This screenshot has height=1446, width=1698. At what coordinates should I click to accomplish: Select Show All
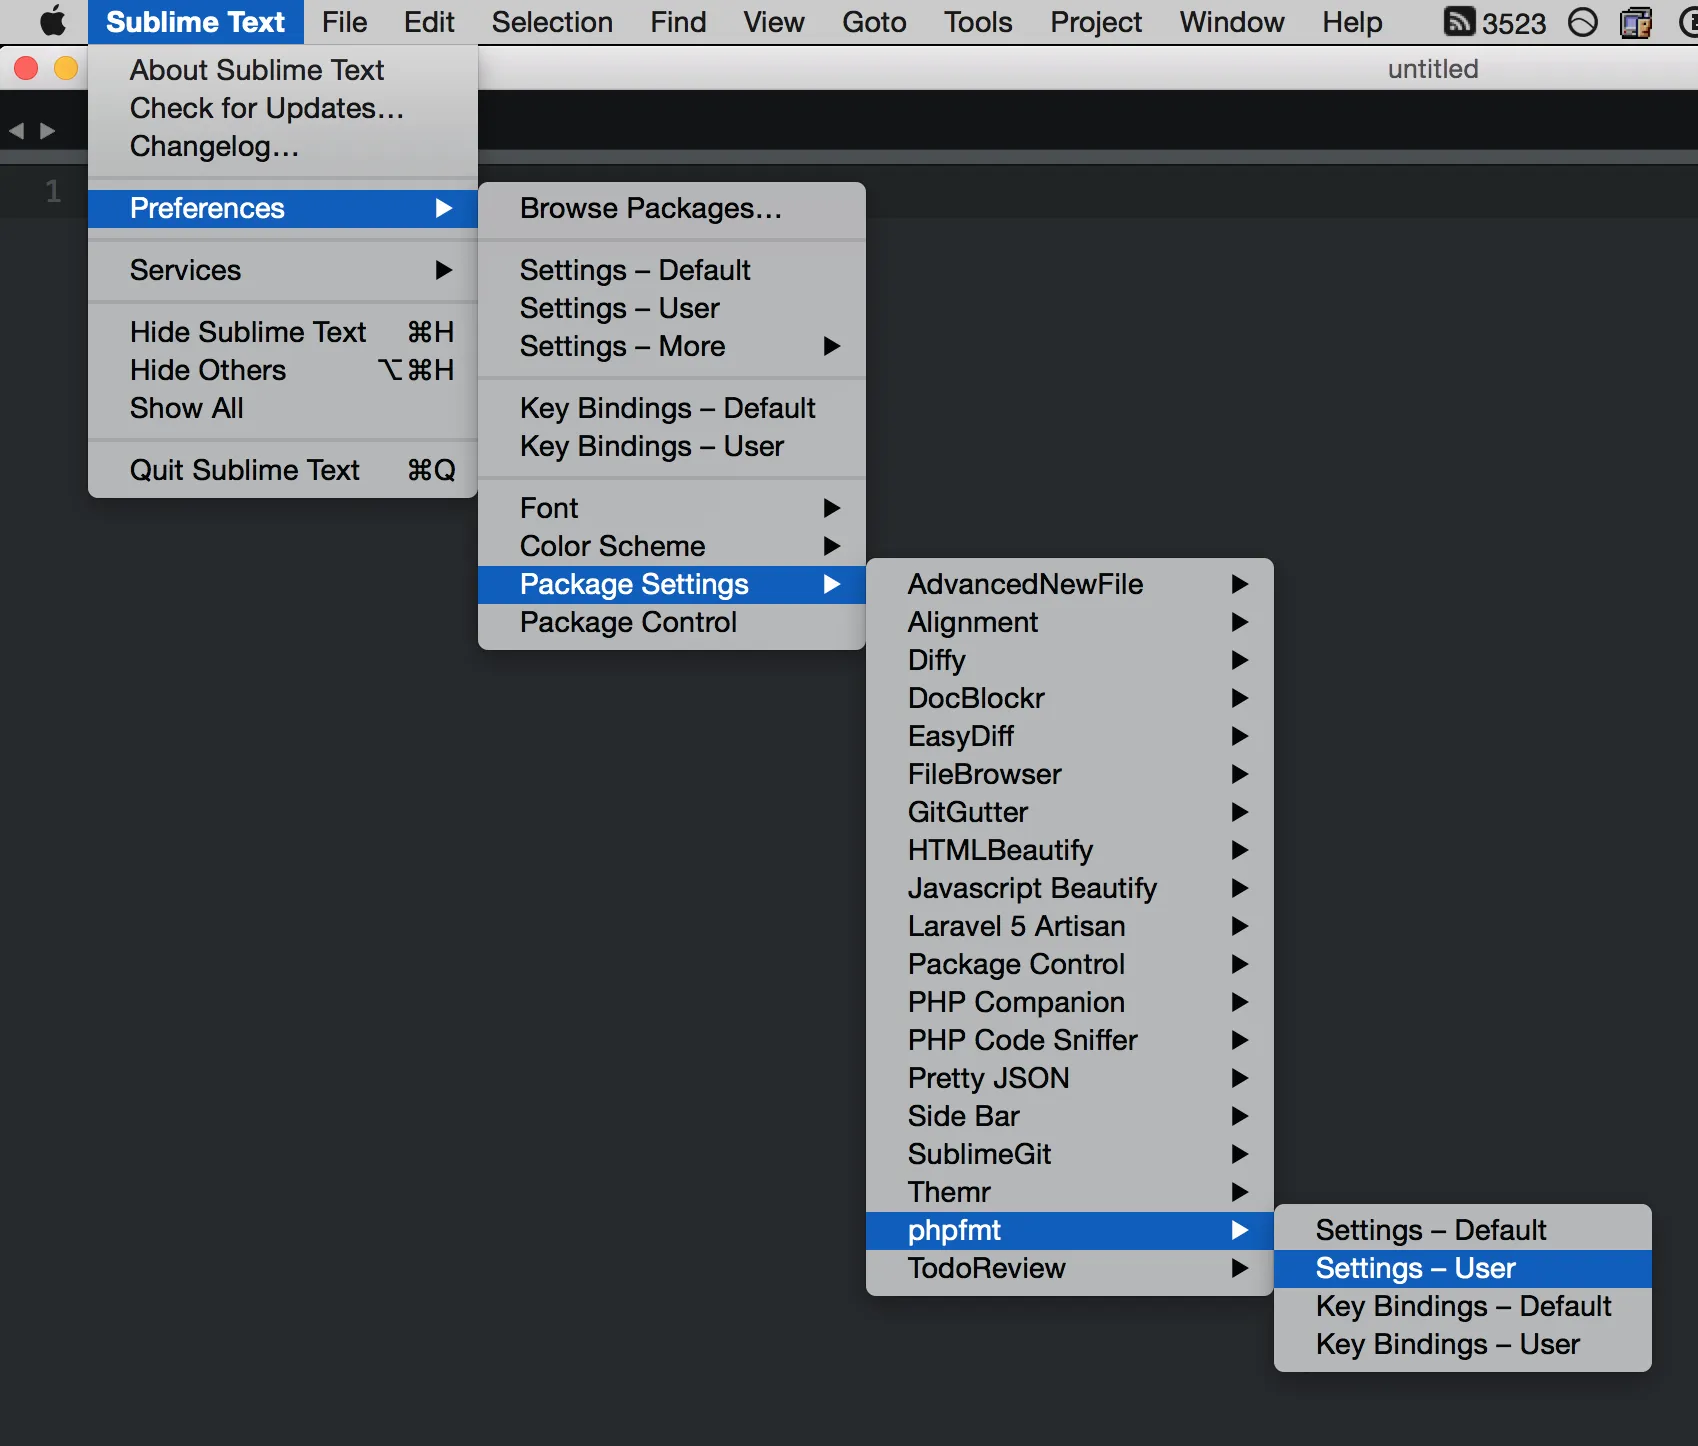[283, 408]
